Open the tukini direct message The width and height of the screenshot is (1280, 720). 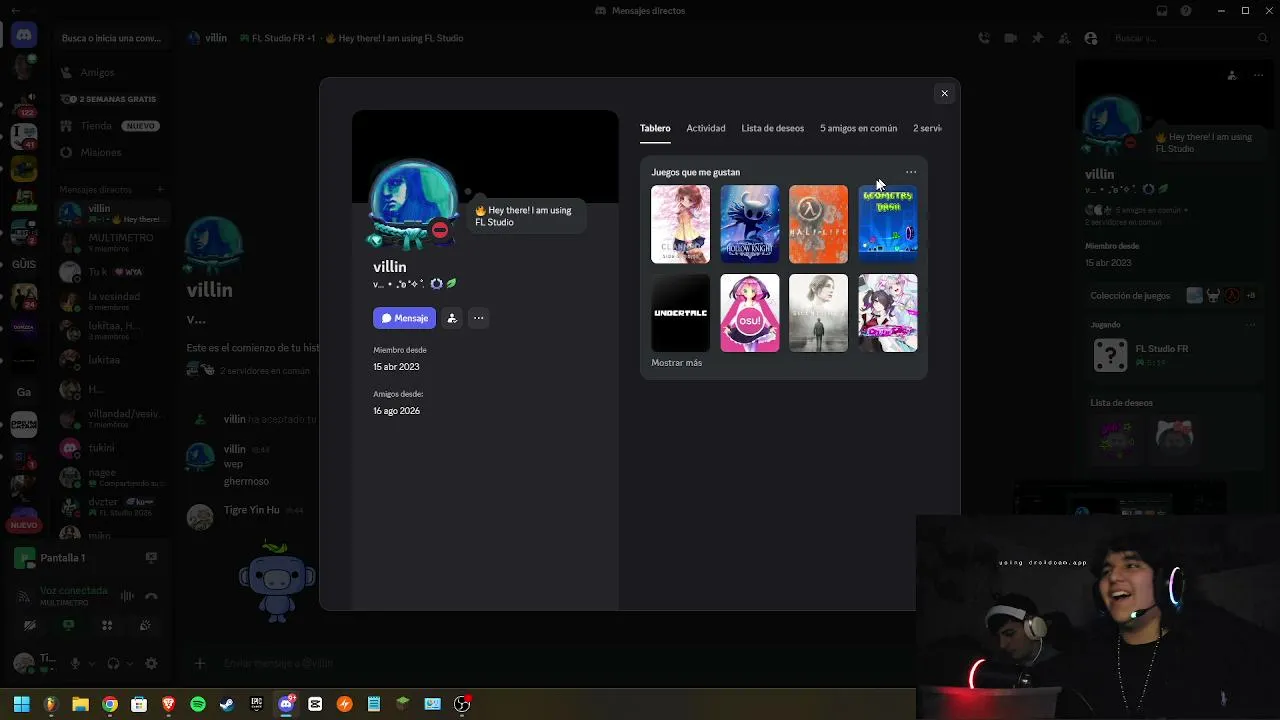click(x=111, y=448)
